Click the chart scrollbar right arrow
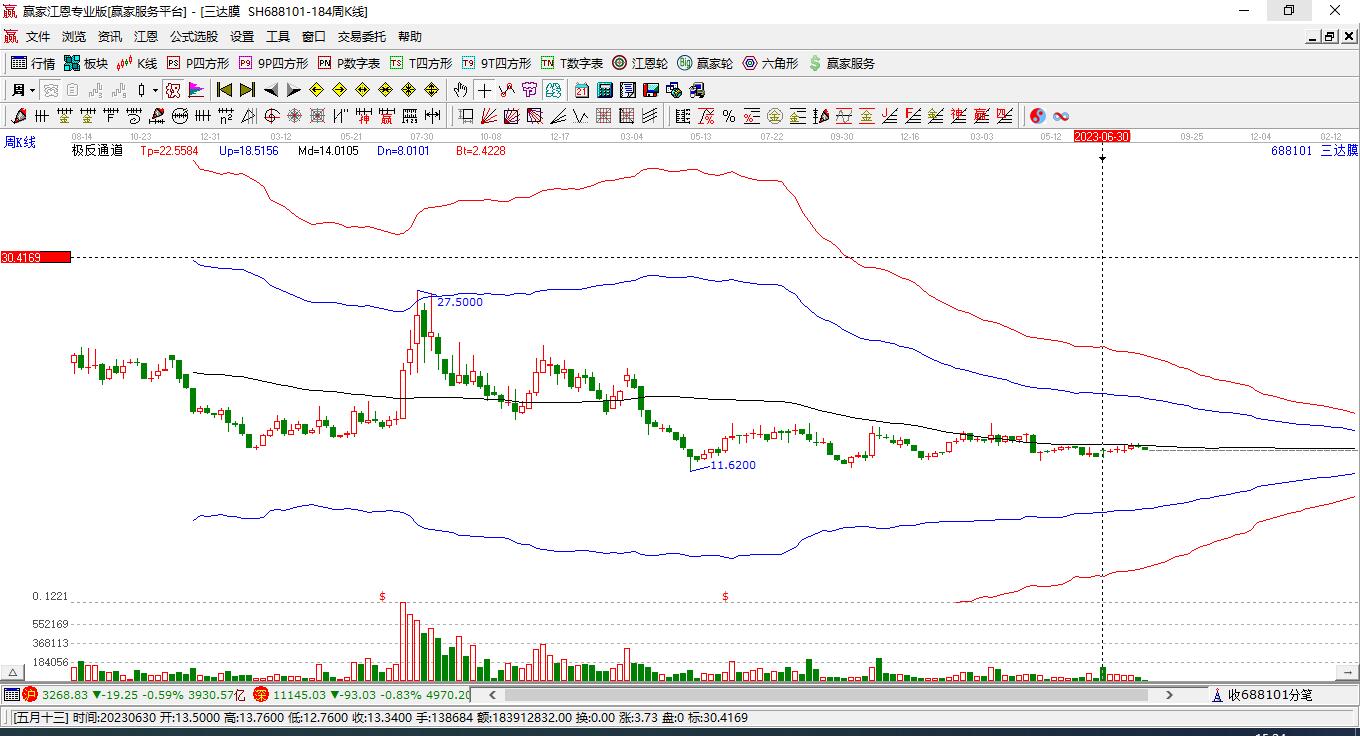Screen dimensions: 1360x736 tap(1169, 694)
